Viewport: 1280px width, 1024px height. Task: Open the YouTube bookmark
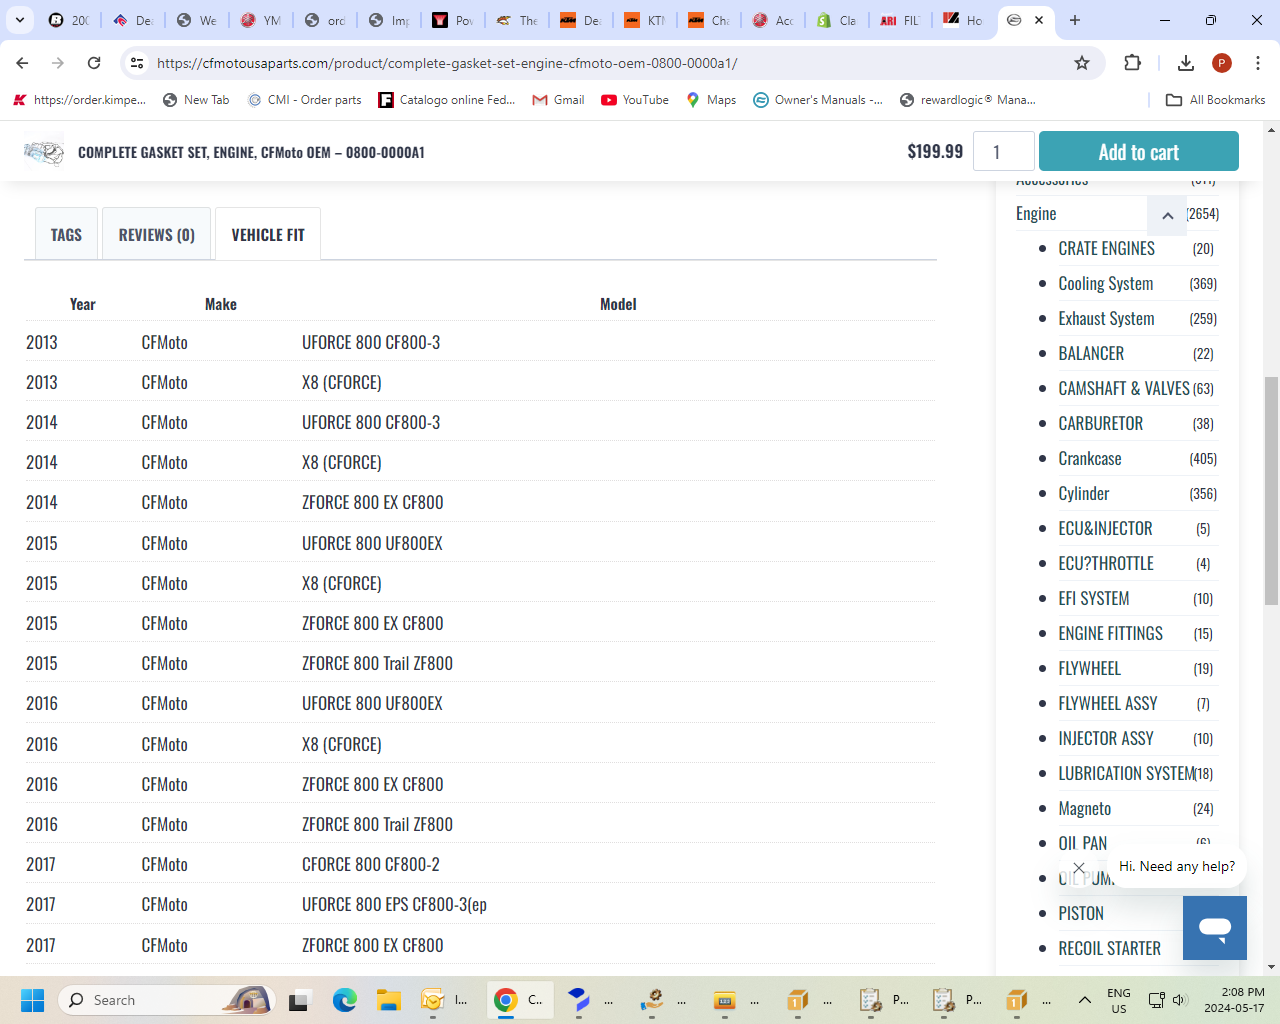pos(635,100)
